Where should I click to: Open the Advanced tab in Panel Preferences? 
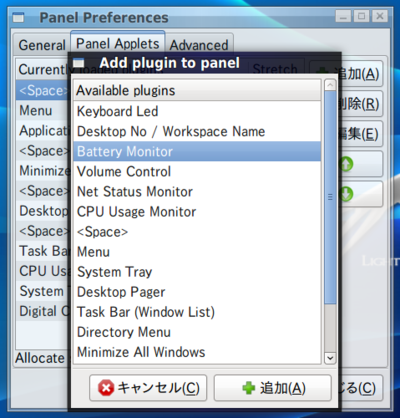pos(199,45)
